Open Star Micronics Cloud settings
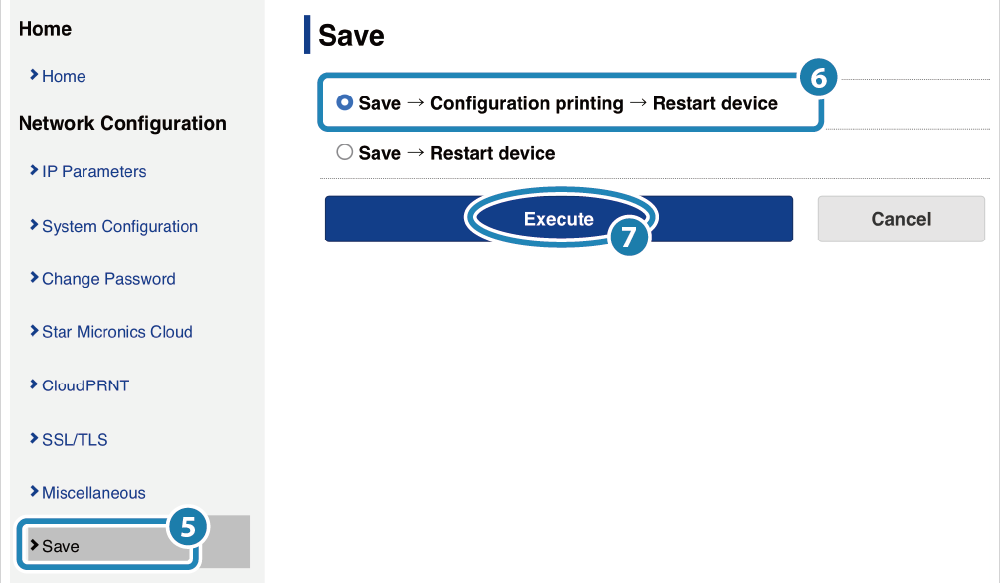 click(x=117, y=332)
